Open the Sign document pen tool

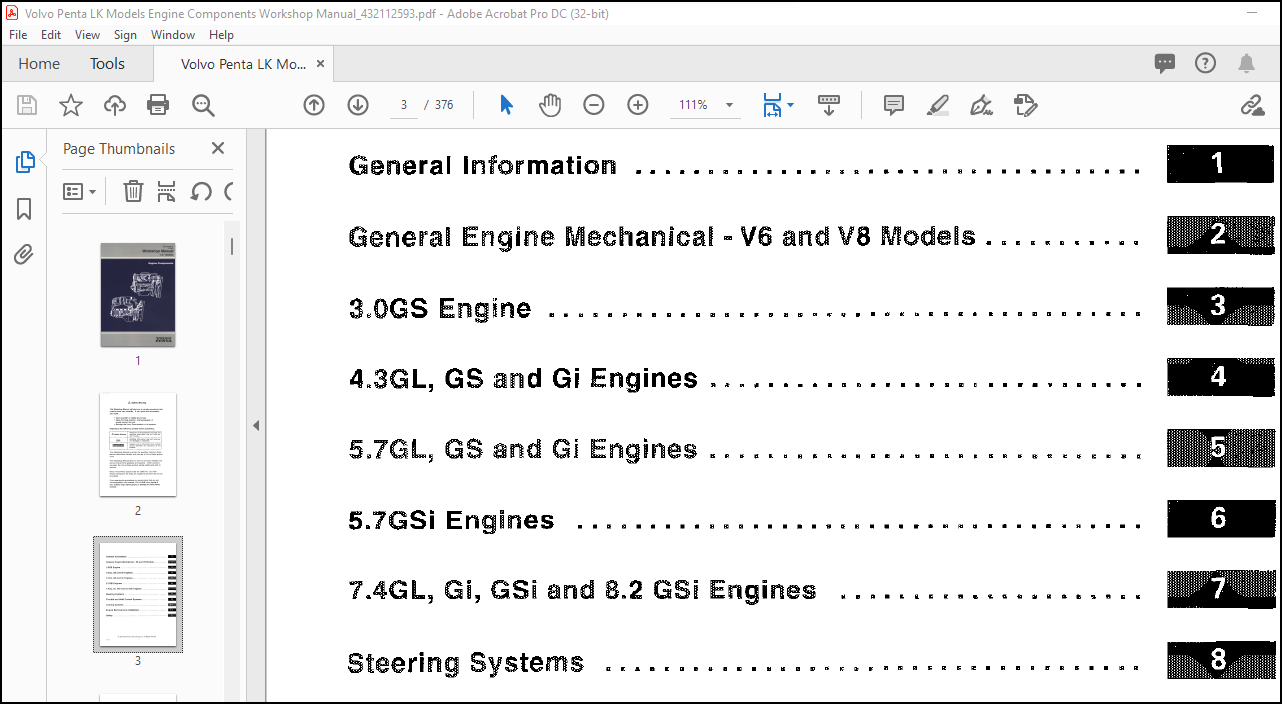[981, 105]
